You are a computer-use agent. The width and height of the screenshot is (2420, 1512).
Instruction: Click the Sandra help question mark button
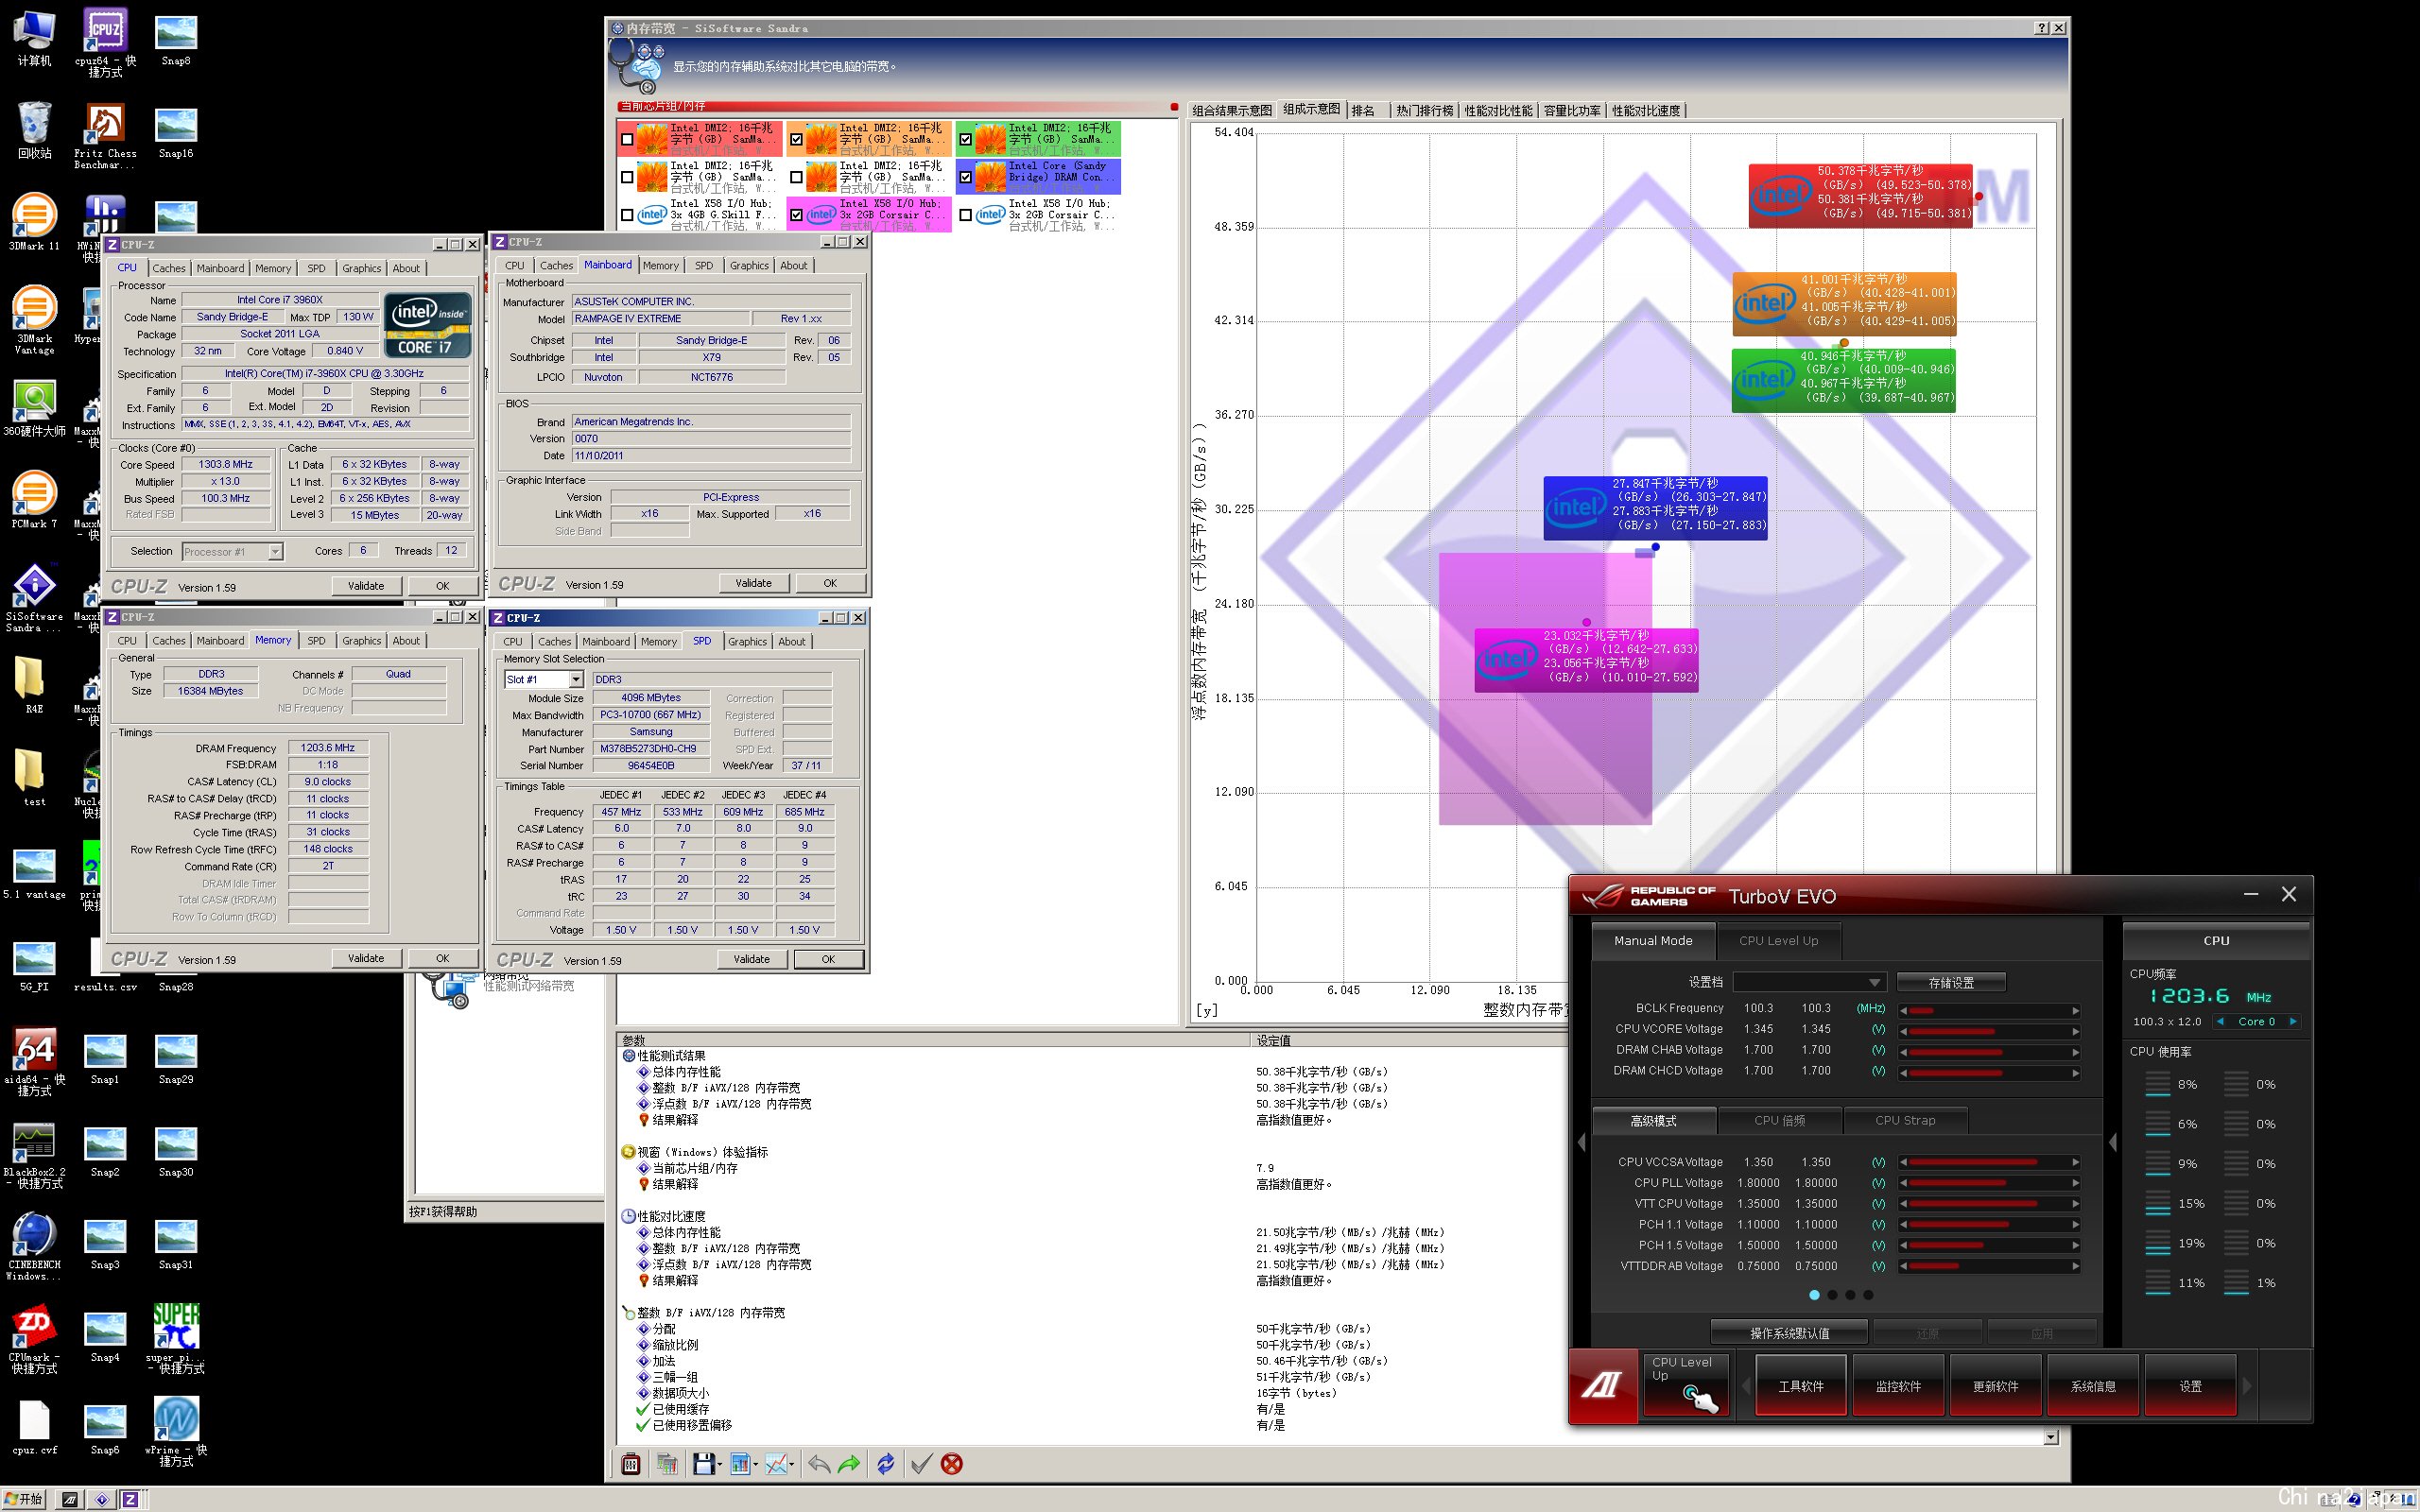click(x=2041, y=28)
